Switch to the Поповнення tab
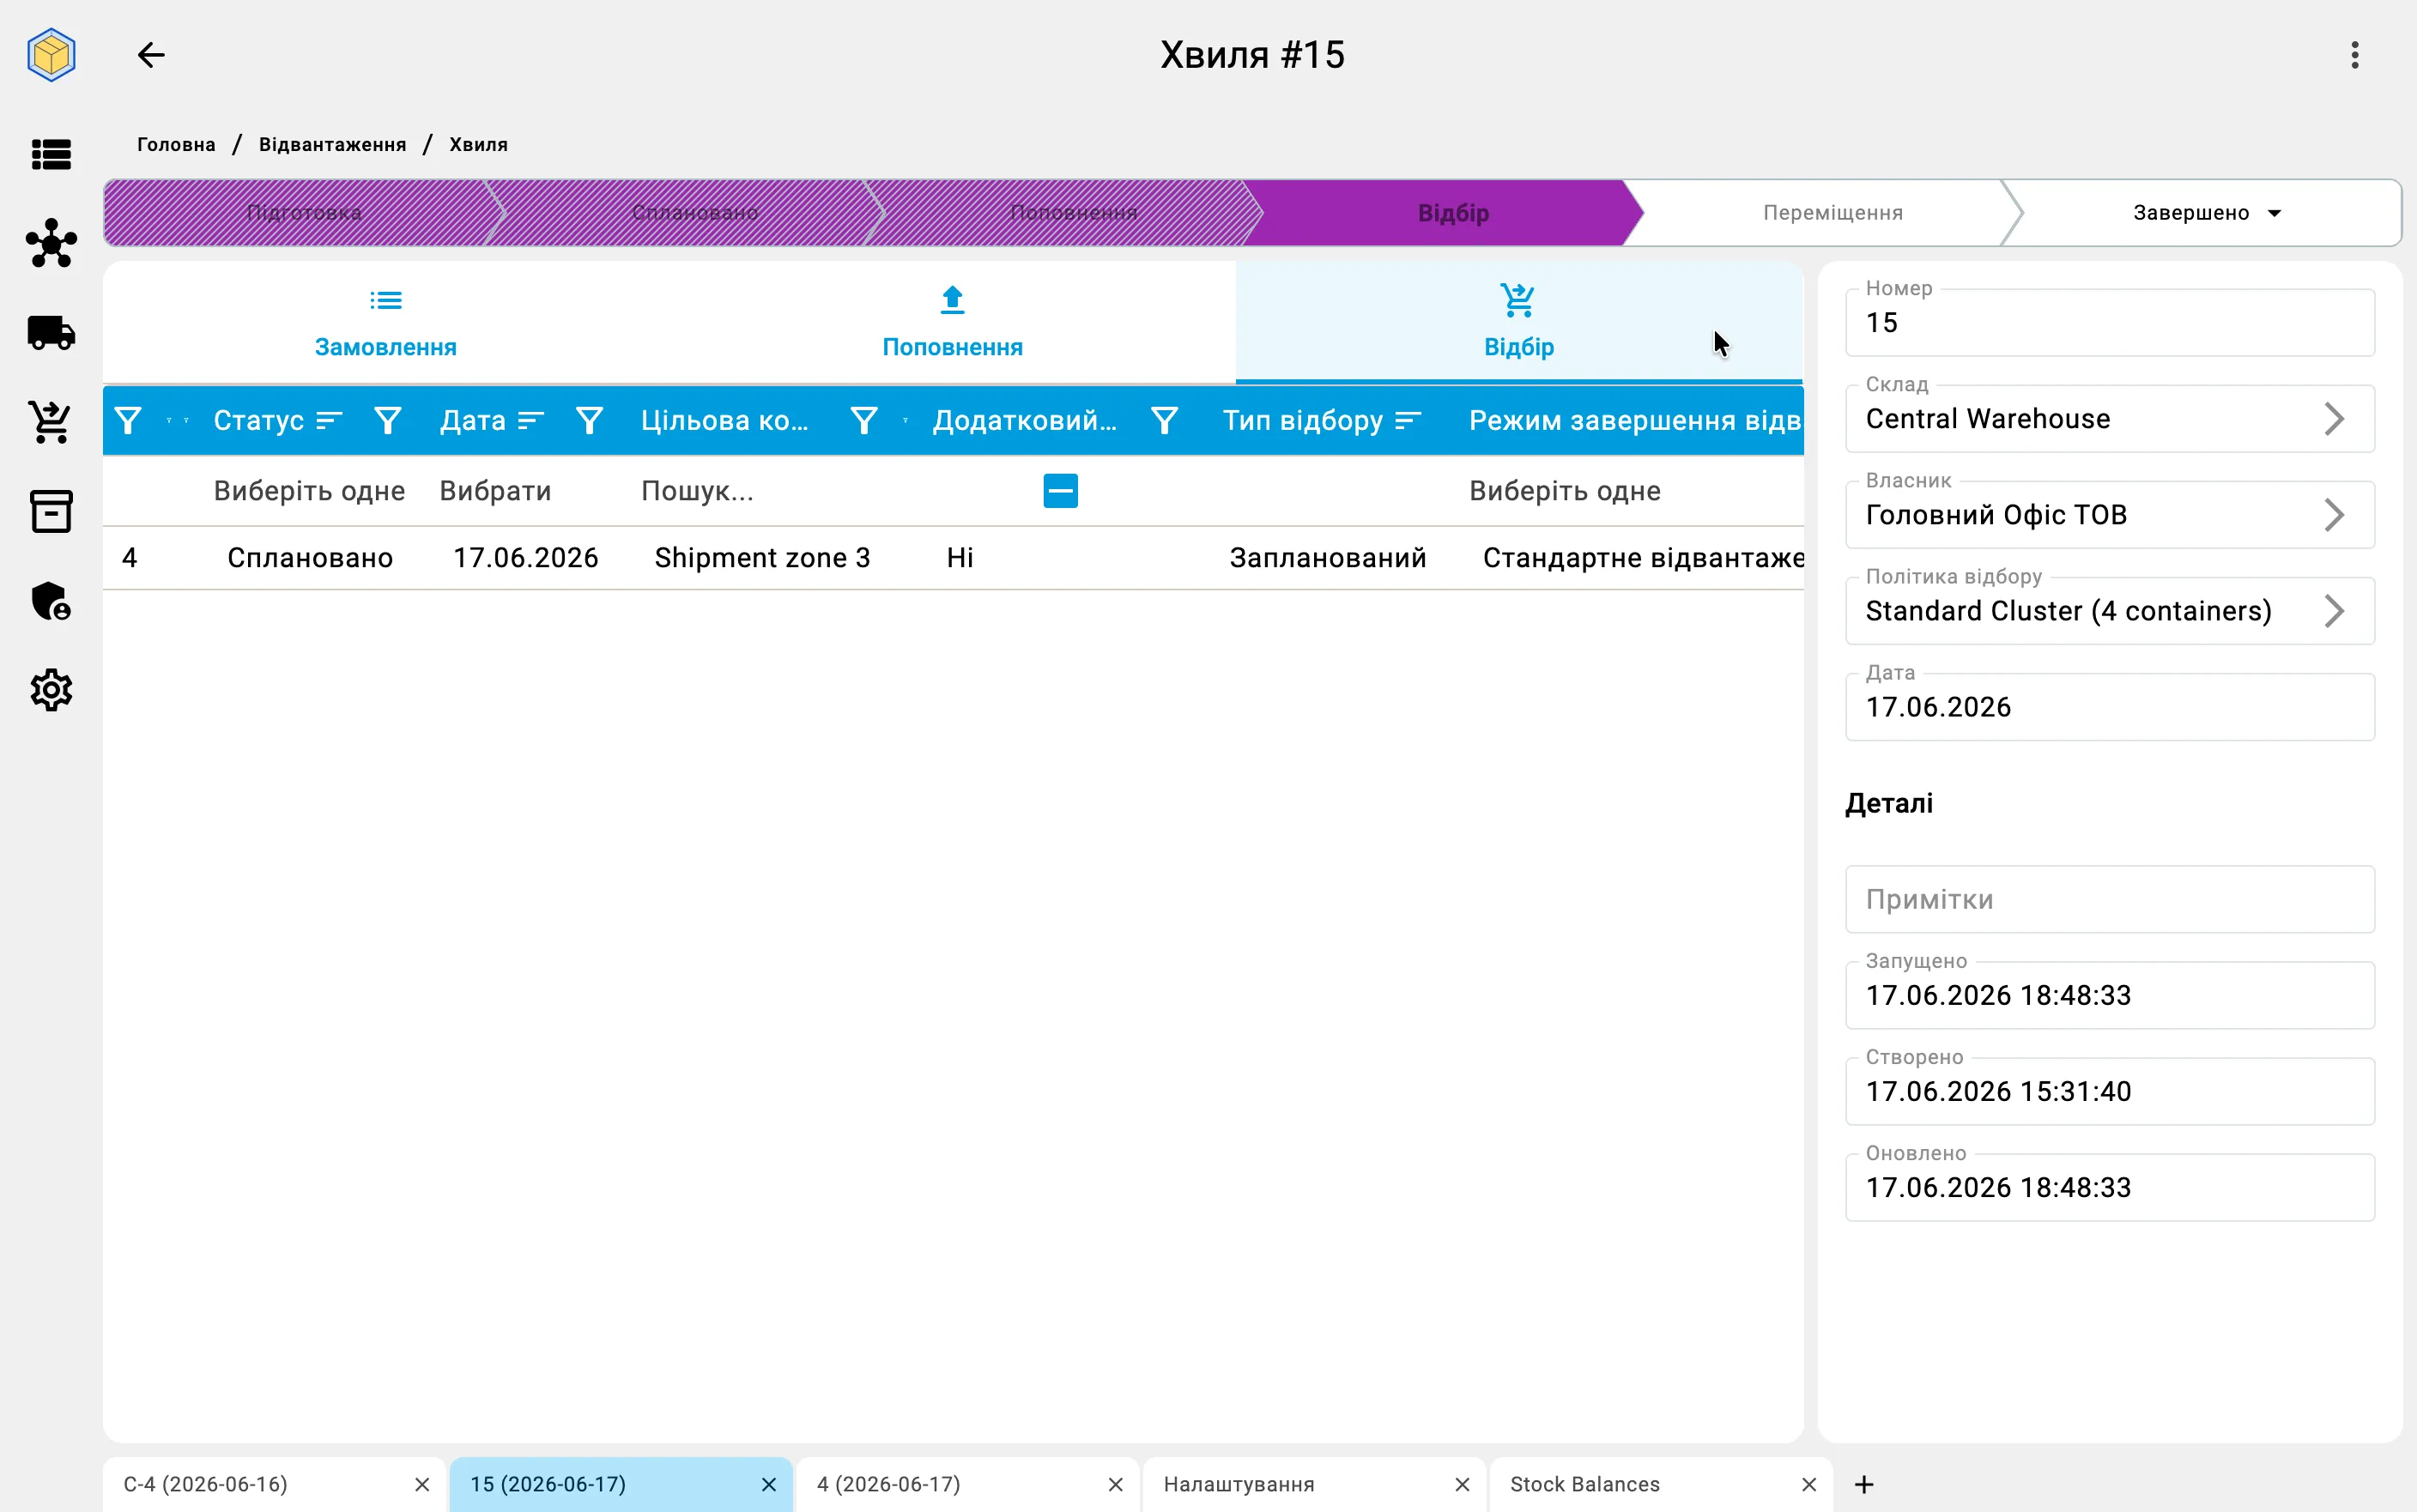 [x=952, y=322]
